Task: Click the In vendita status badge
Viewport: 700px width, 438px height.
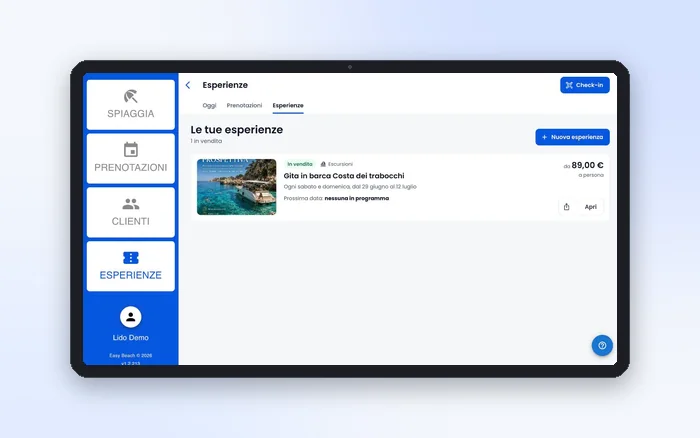Action: coord(300,164)
